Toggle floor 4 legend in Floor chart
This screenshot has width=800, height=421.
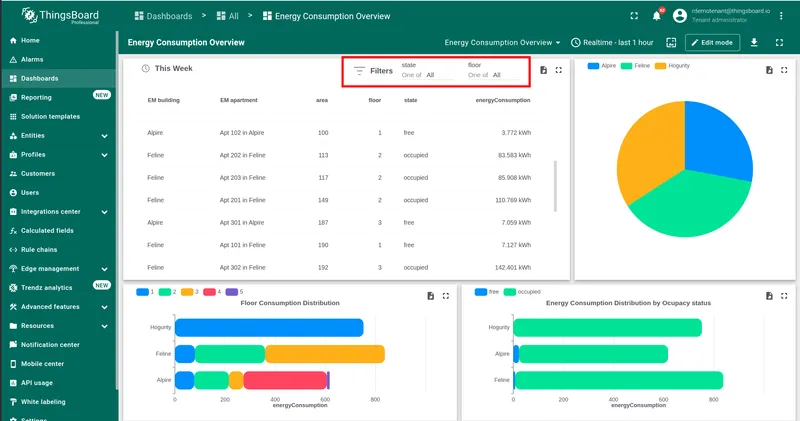(x=212, y=292)
